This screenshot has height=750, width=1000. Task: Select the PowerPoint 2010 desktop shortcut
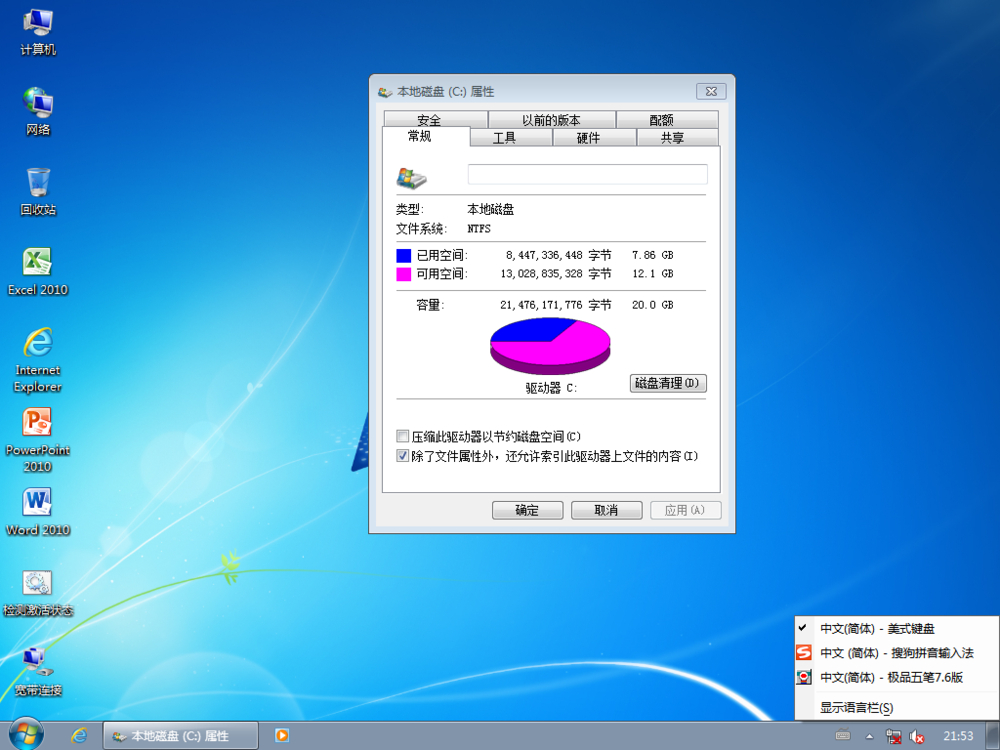(38, 440)
